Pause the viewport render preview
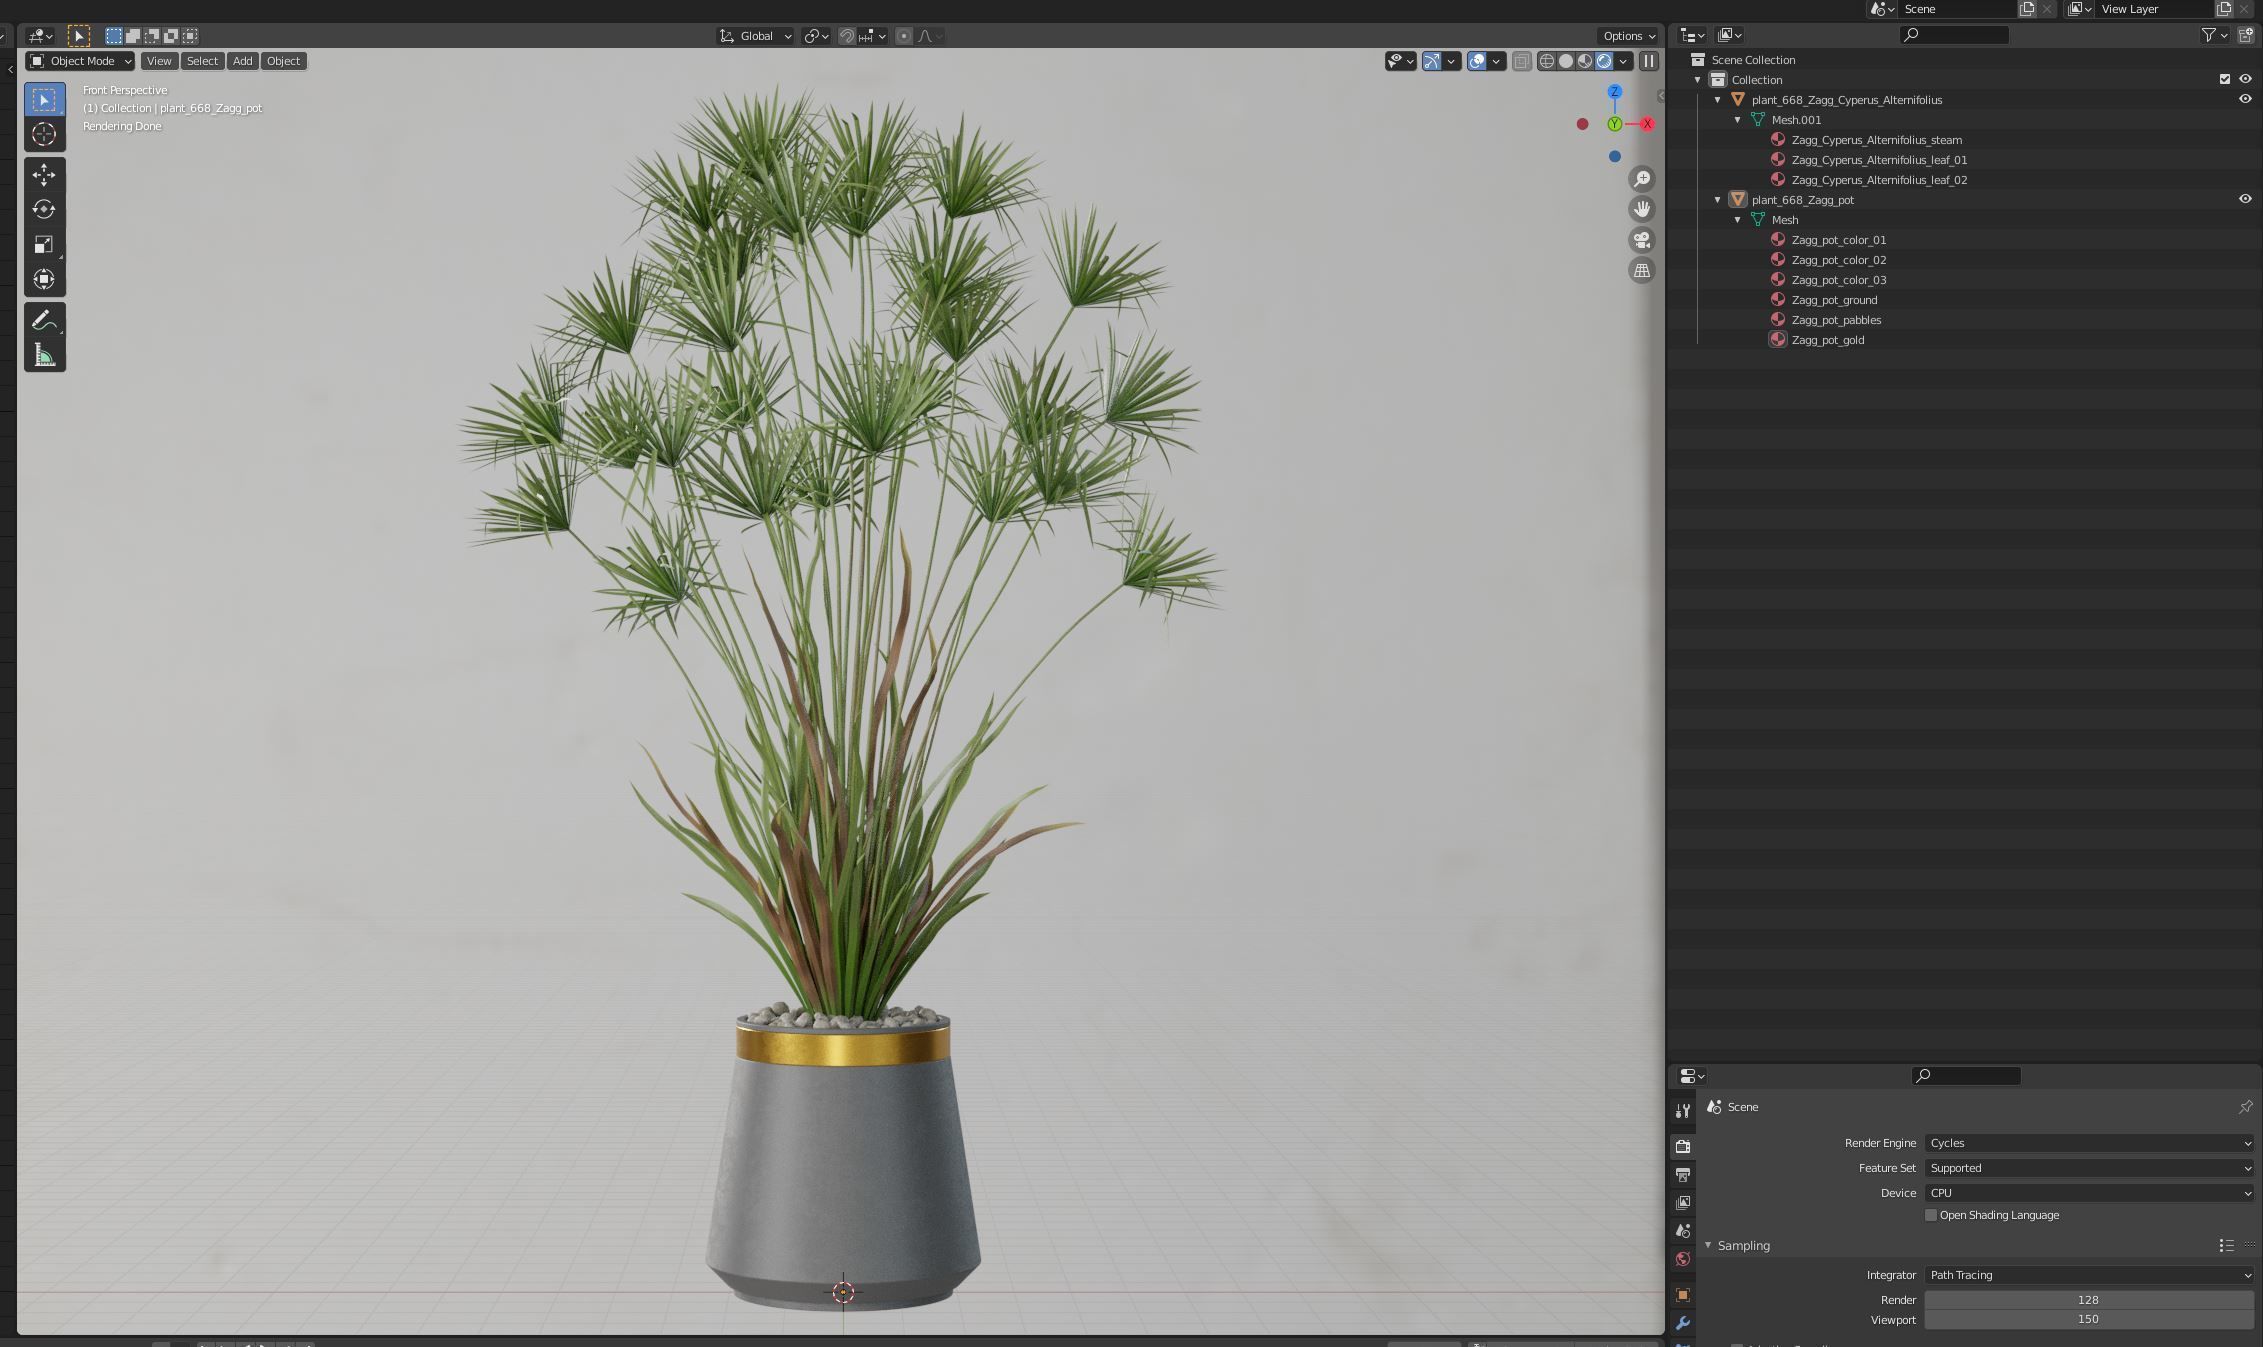 [x=1649, y=61]
